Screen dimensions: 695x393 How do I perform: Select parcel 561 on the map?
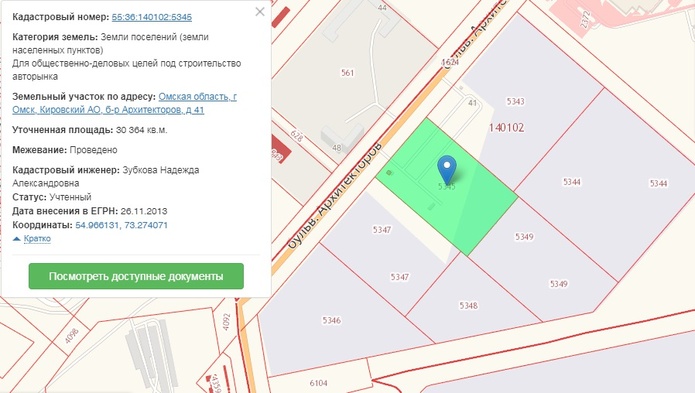click(x=348, y=72)
